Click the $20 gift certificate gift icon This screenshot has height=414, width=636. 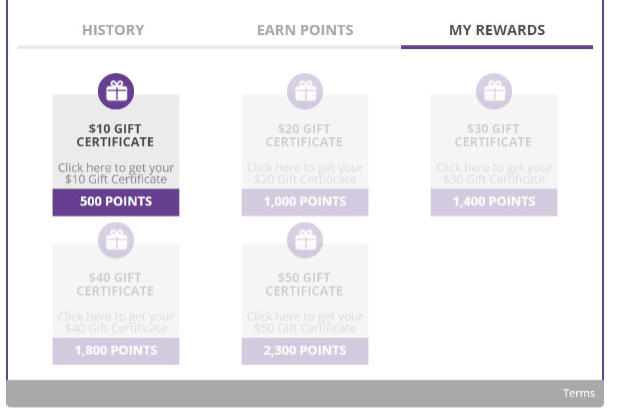tap(305, 91)
